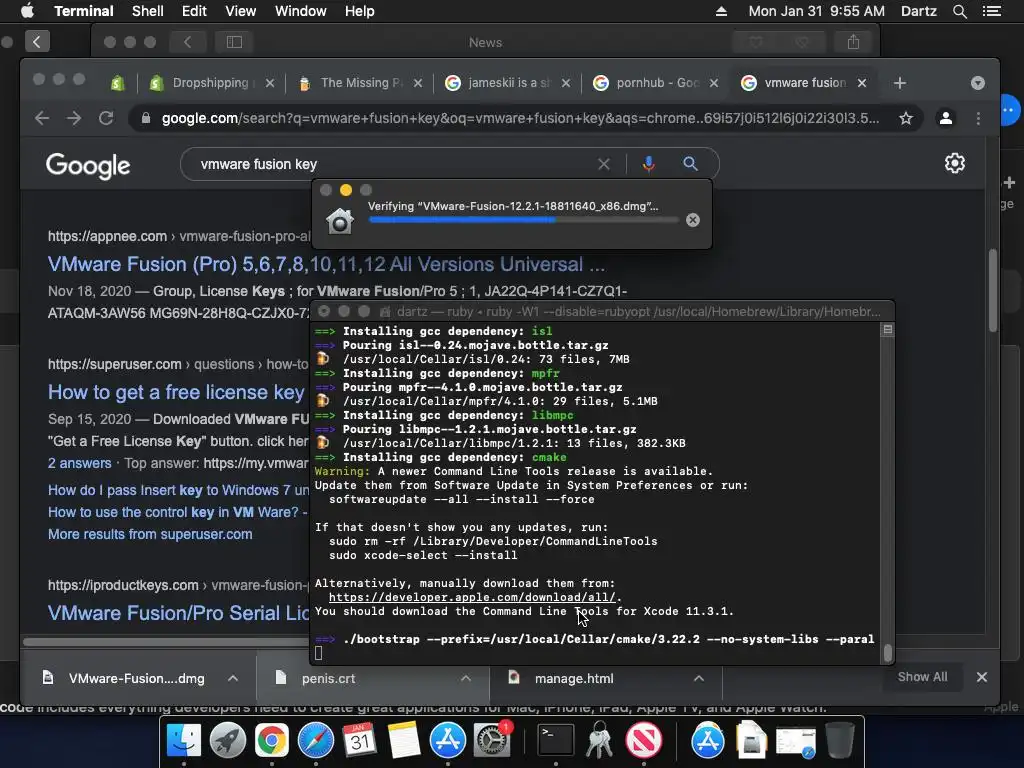The image size is (1024, 768).
Task: Open System Preferences from the Dock
Action: coord(492,741)
